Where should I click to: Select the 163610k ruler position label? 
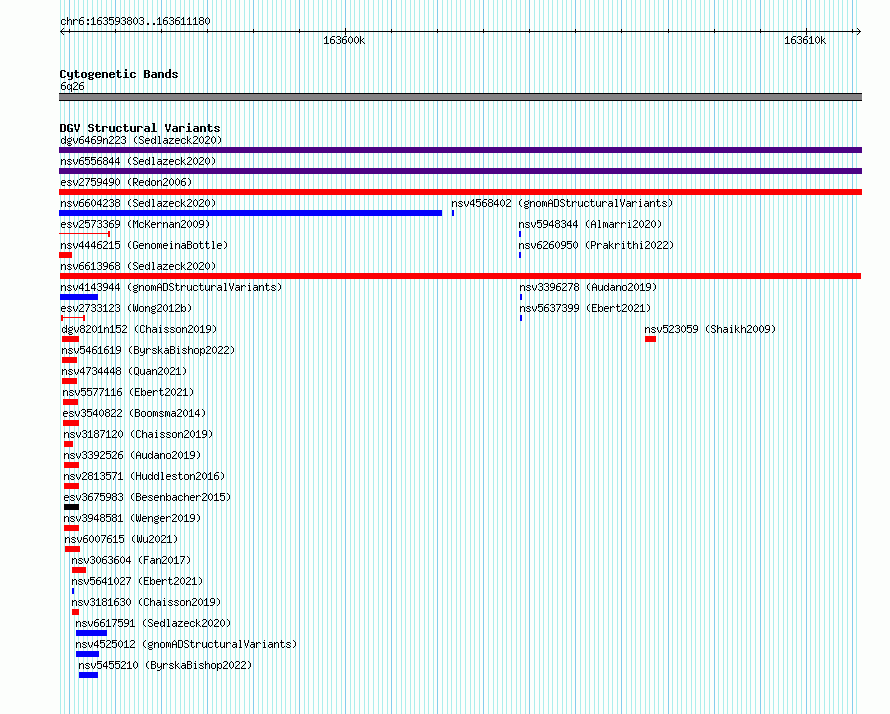click(x=805, y=41)
